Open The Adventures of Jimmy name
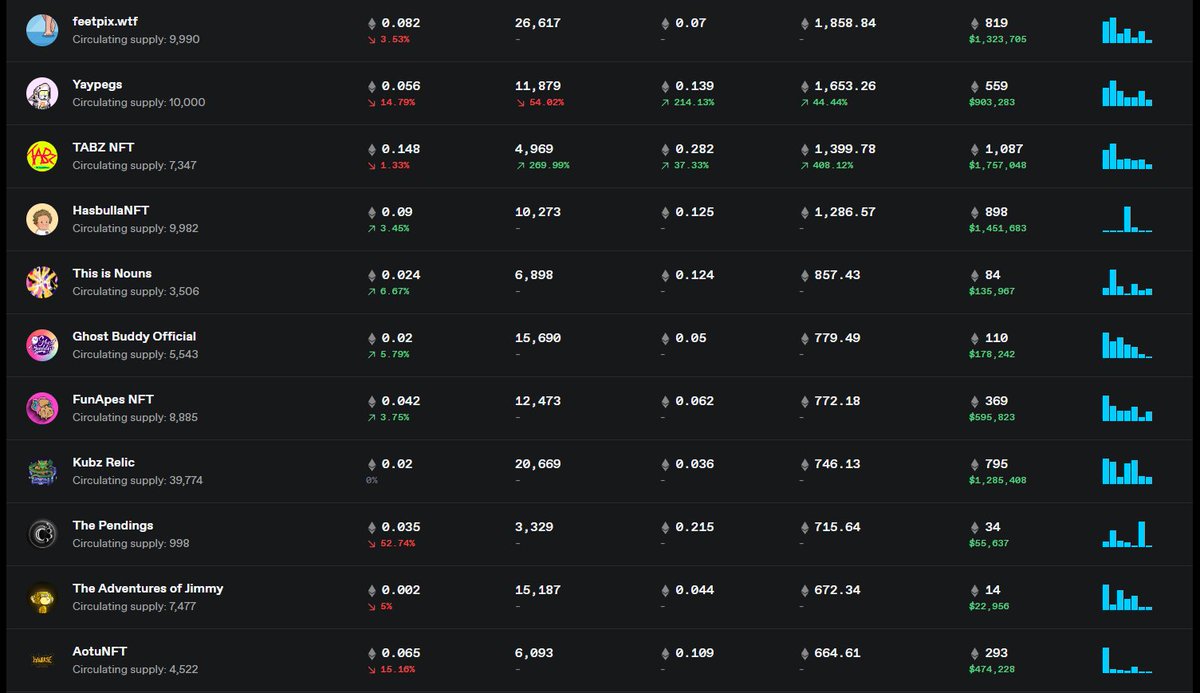Screen dimensions: 1200x693 coord(148,589)
